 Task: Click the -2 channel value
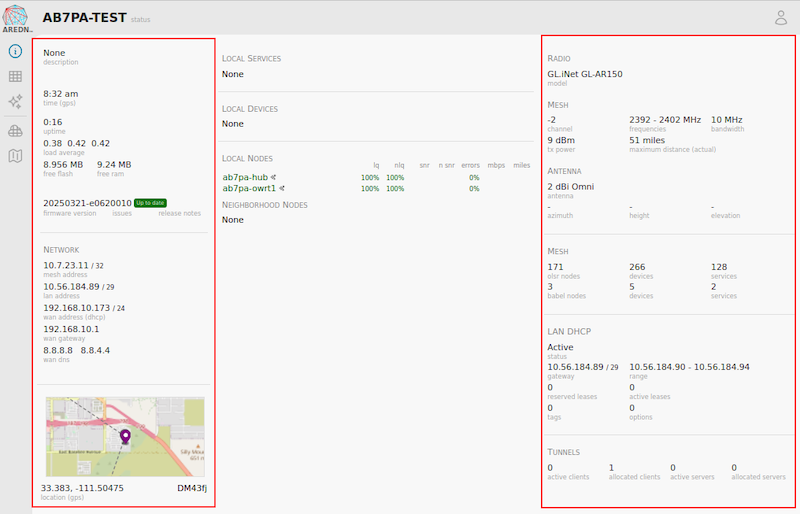pos(552,120)
